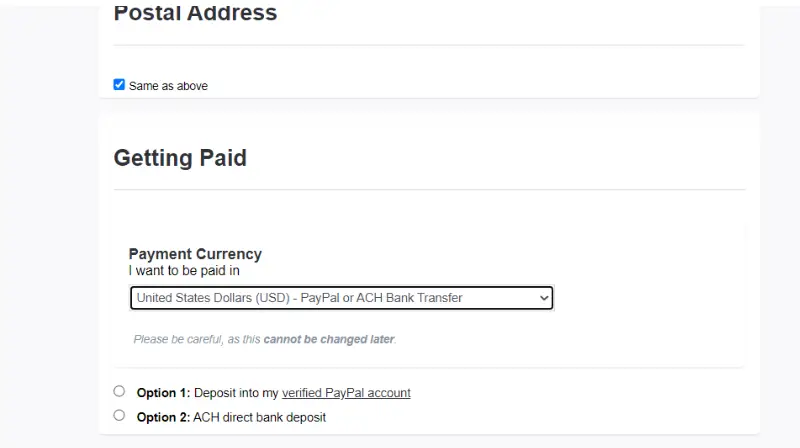The height and width of the screenshot is (448, 800).
Task: Open the "verified PayPal account" link
Action: [346, 393]
